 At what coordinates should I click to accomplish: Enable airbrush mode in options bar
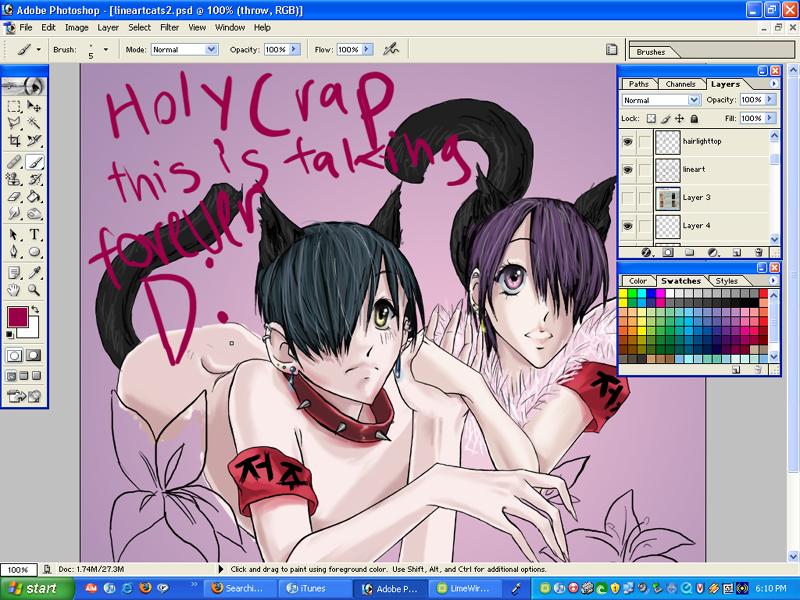tap(391, 49)
